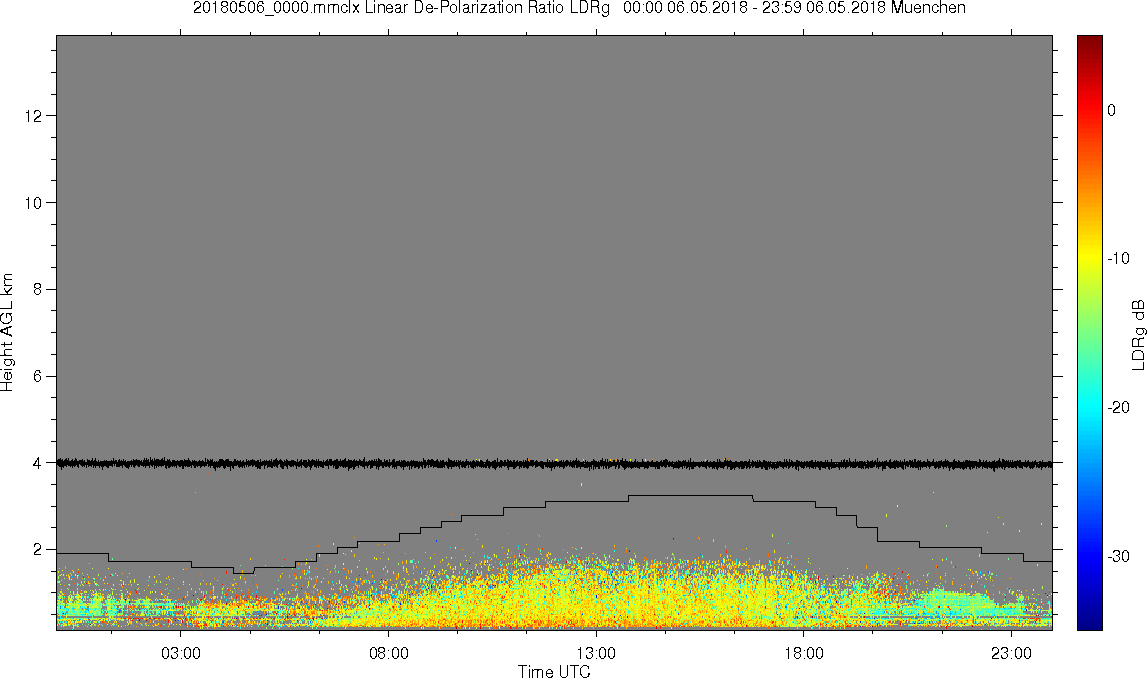The height and width of the screenshot is (678, 1147).
Task: Click the 03:00 time tick label
Action: (181, 653)
